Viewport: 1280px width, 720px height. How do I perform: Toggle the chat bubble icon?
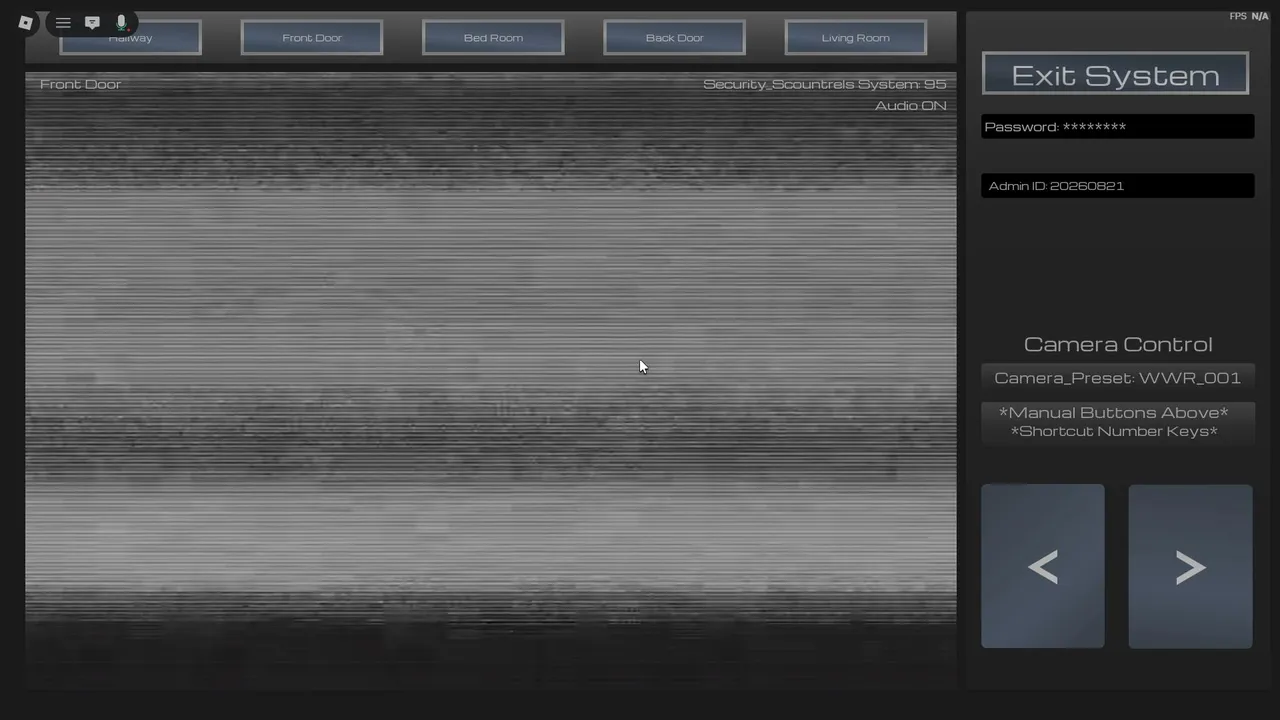(x=92, y=22)
